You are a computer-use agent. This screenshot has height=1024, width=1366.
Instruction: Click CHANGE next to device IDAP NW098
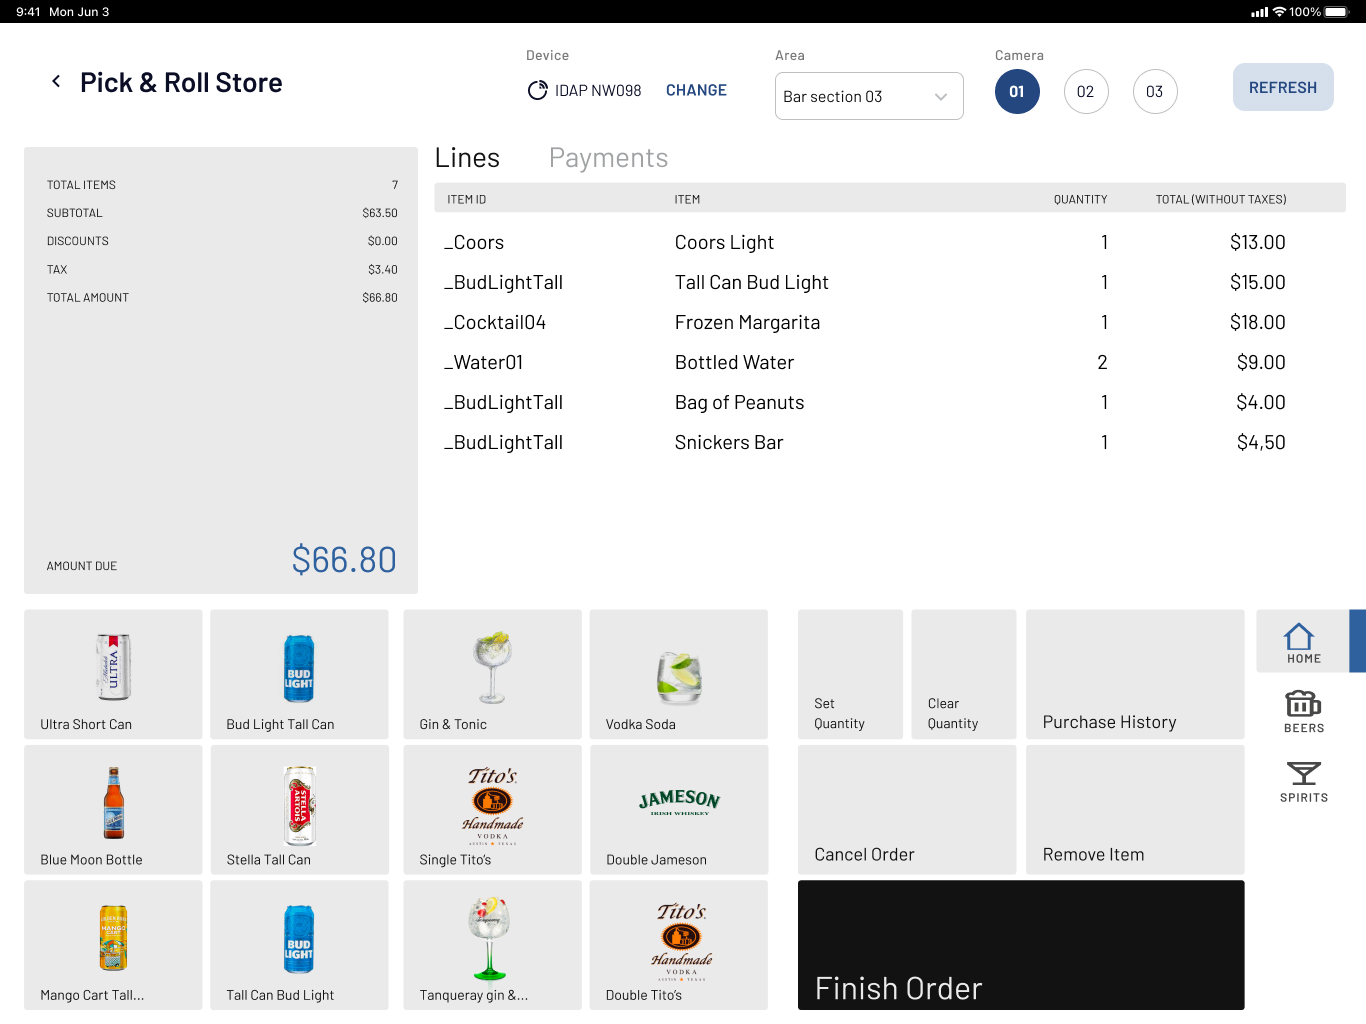[x=696, y=90]
